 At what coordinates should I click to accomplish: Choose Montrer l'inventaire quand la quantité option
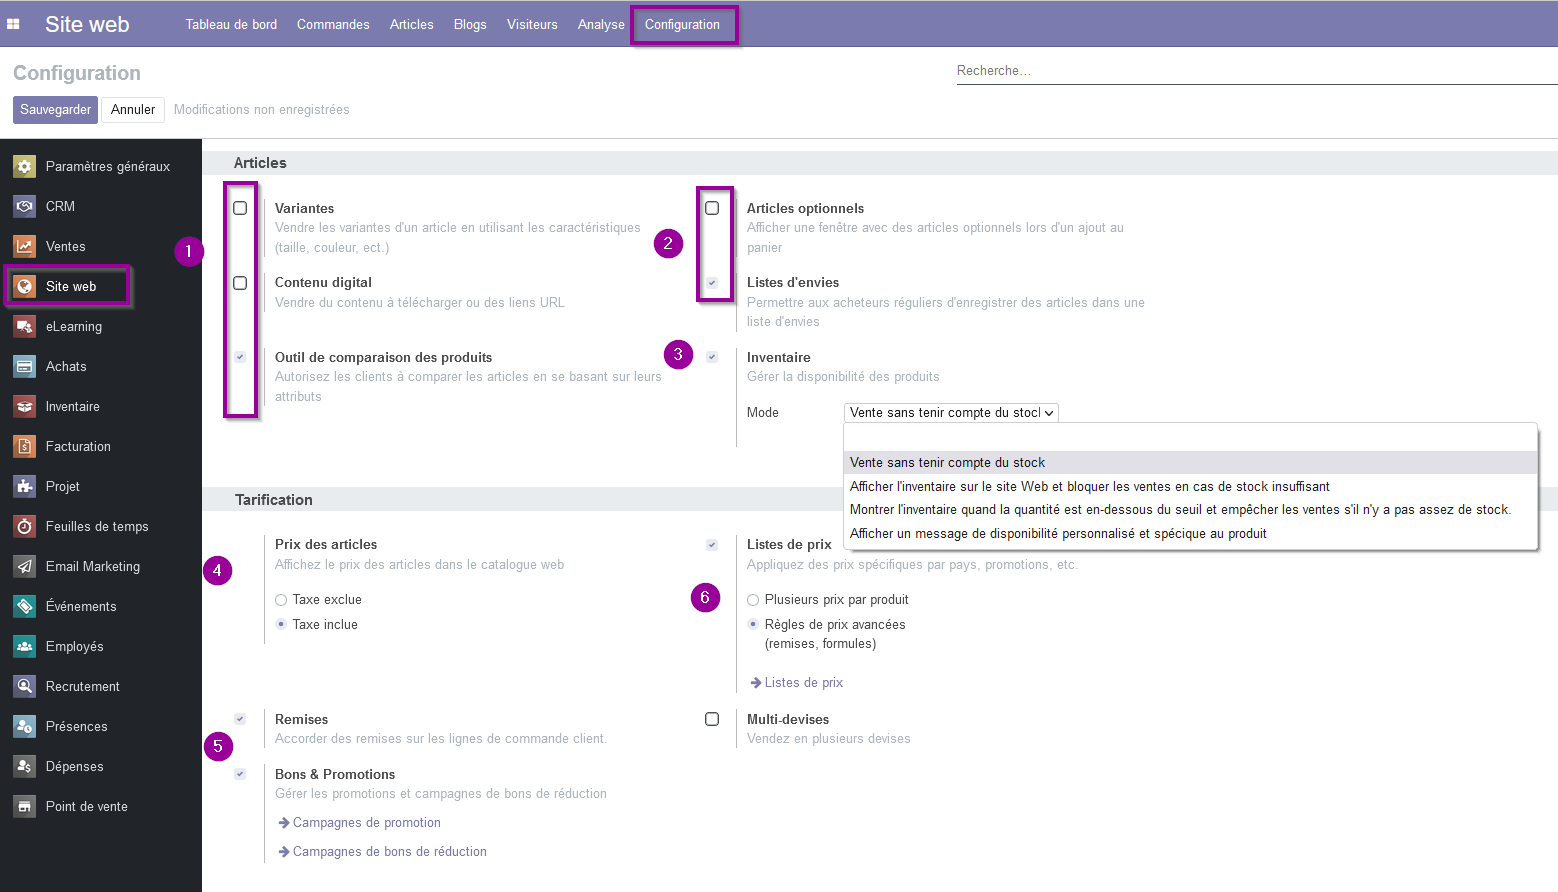[x=1190, y=510]
